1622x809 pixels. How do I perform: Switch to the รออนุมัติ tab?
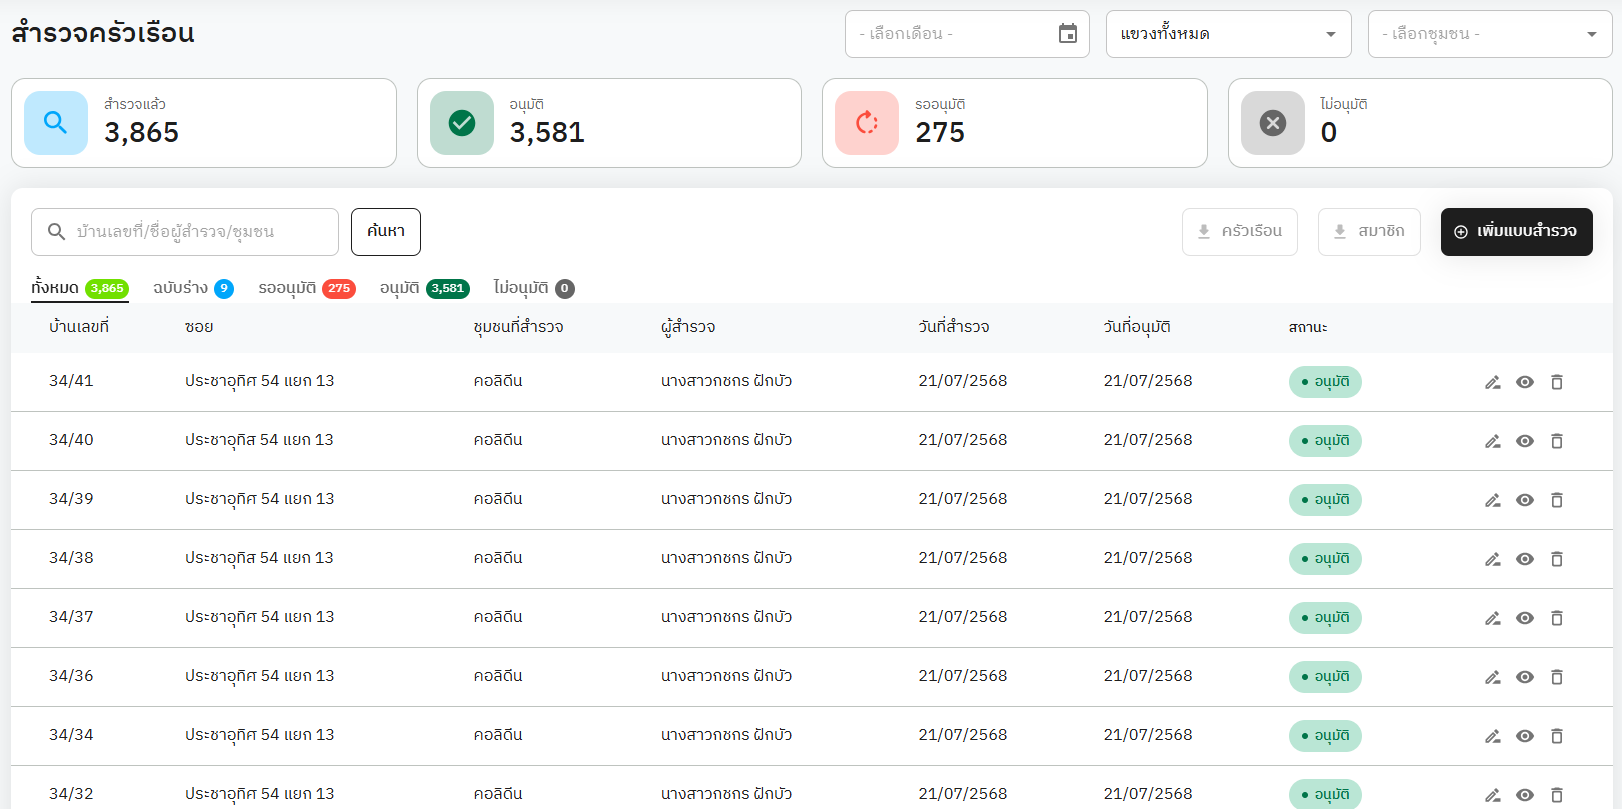pyautogui.click(x=307, y=288)
